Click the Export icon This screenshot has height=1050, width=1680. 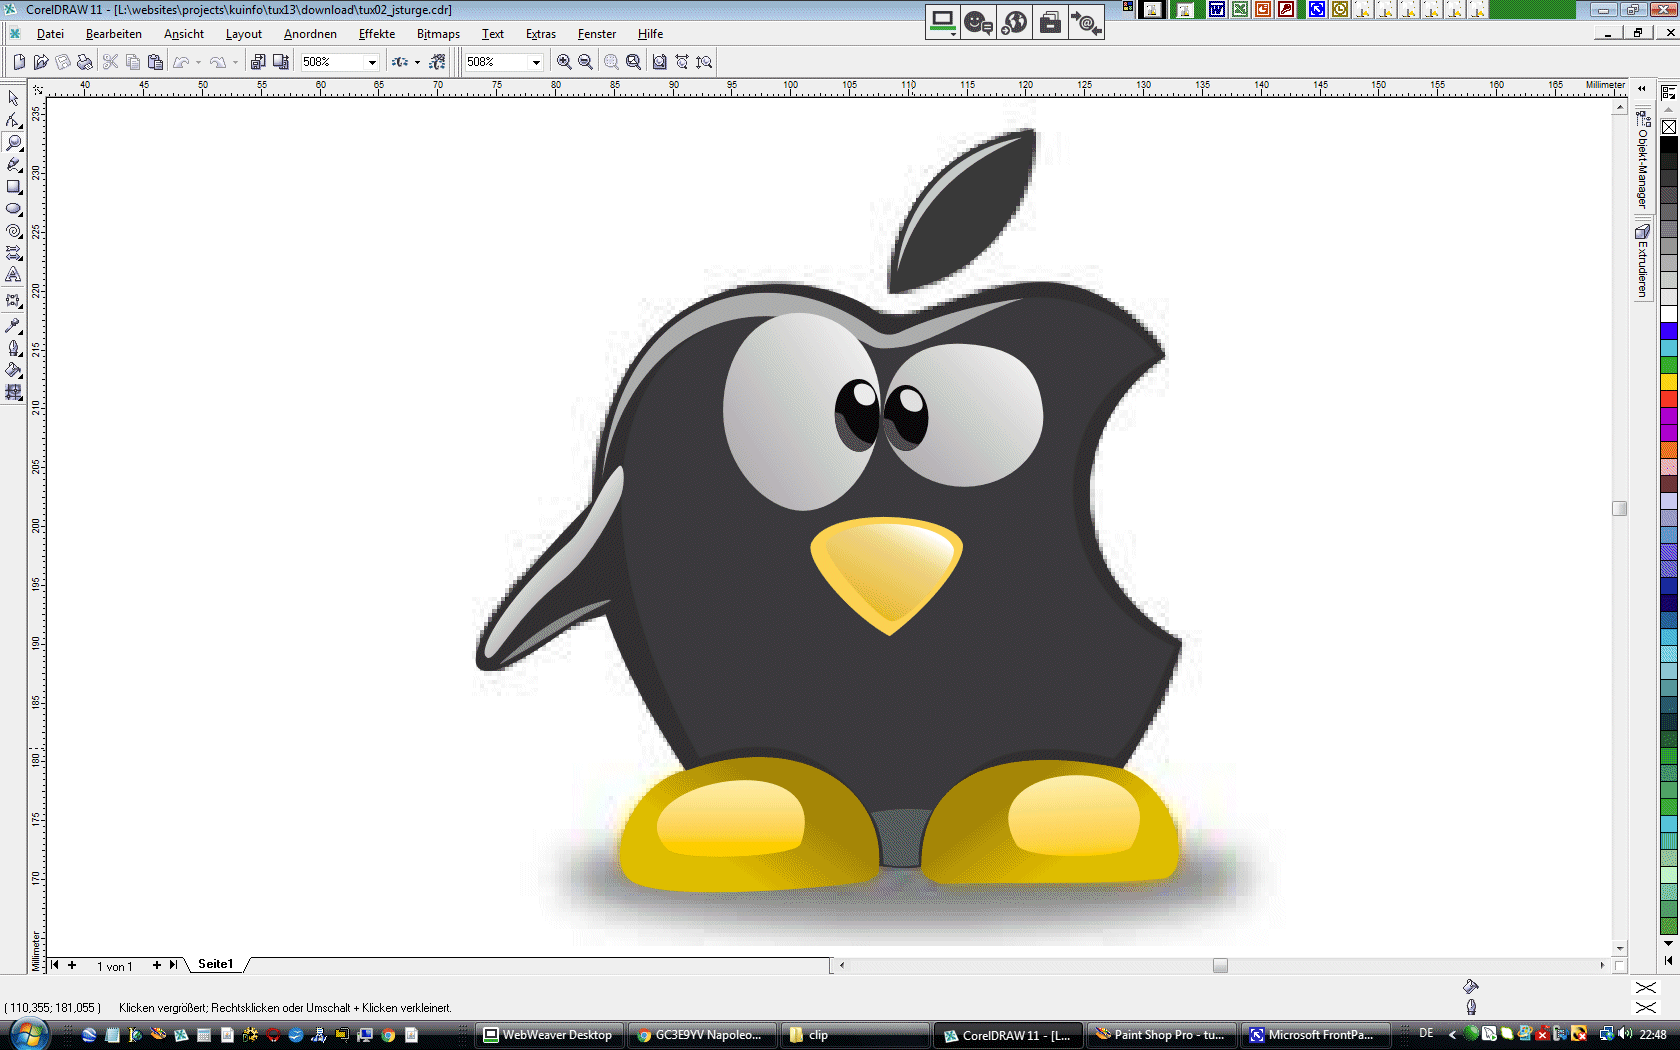[x=281, y=62]
